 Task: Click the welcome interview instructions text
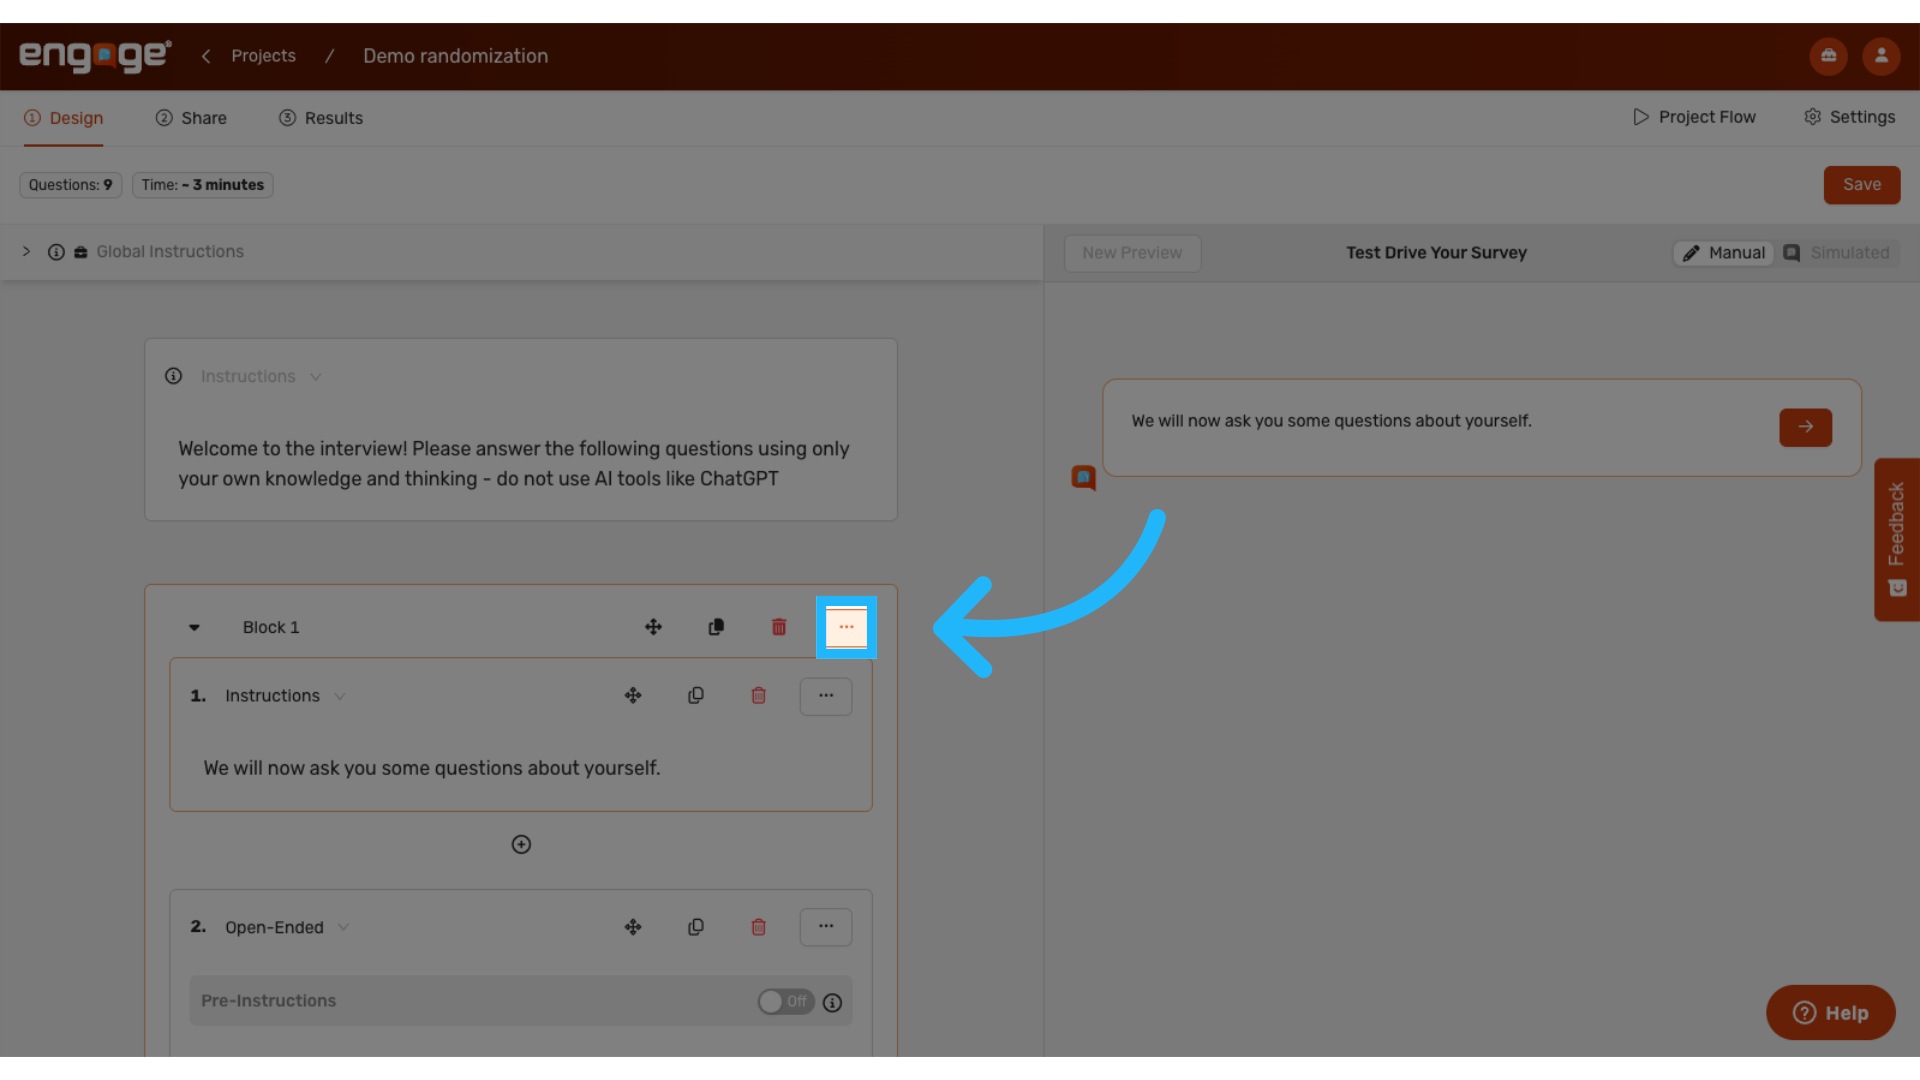(514, 464)
